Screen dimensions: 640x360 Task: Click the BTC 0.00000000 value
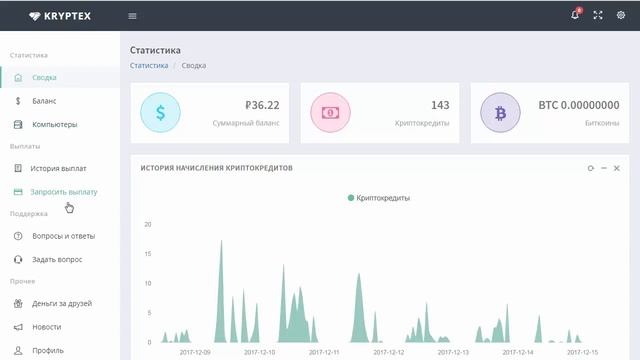579,105
